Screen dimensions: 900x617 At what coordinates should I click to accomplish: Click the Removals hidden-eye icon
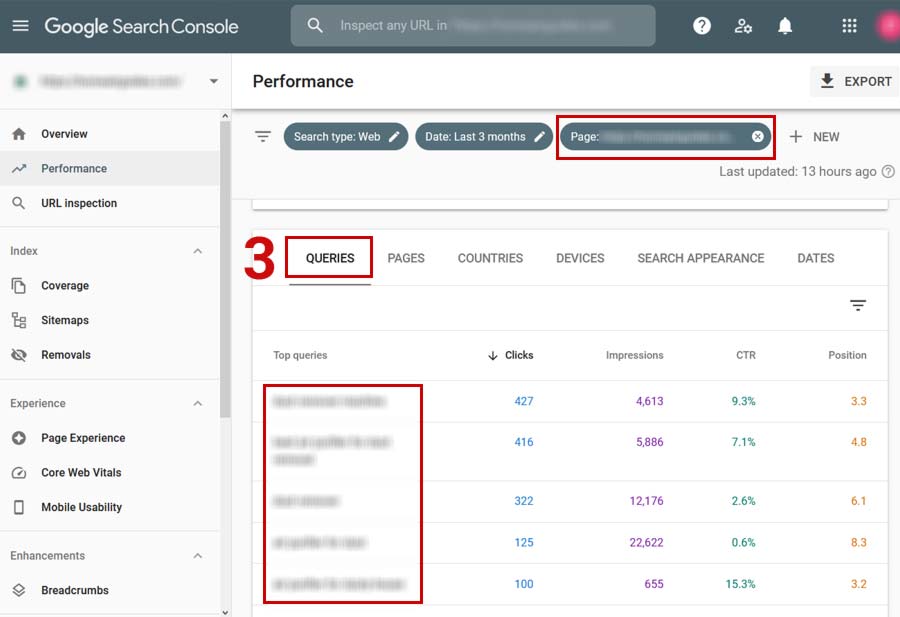click(x=19, y=355)
